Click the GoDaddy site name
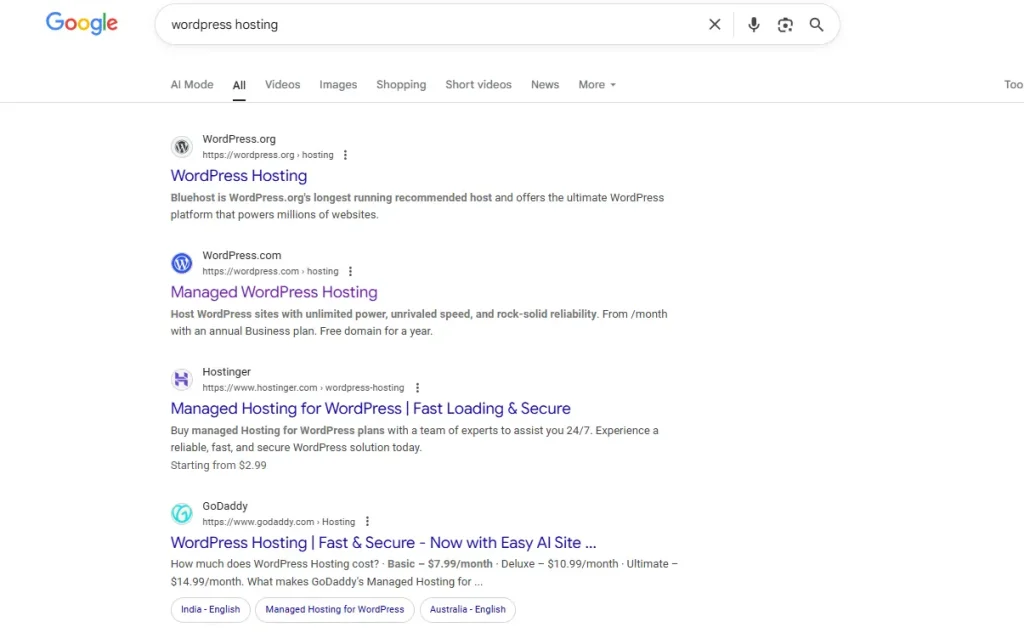This screenshot has height=644, width=1024. coord(225,506)
